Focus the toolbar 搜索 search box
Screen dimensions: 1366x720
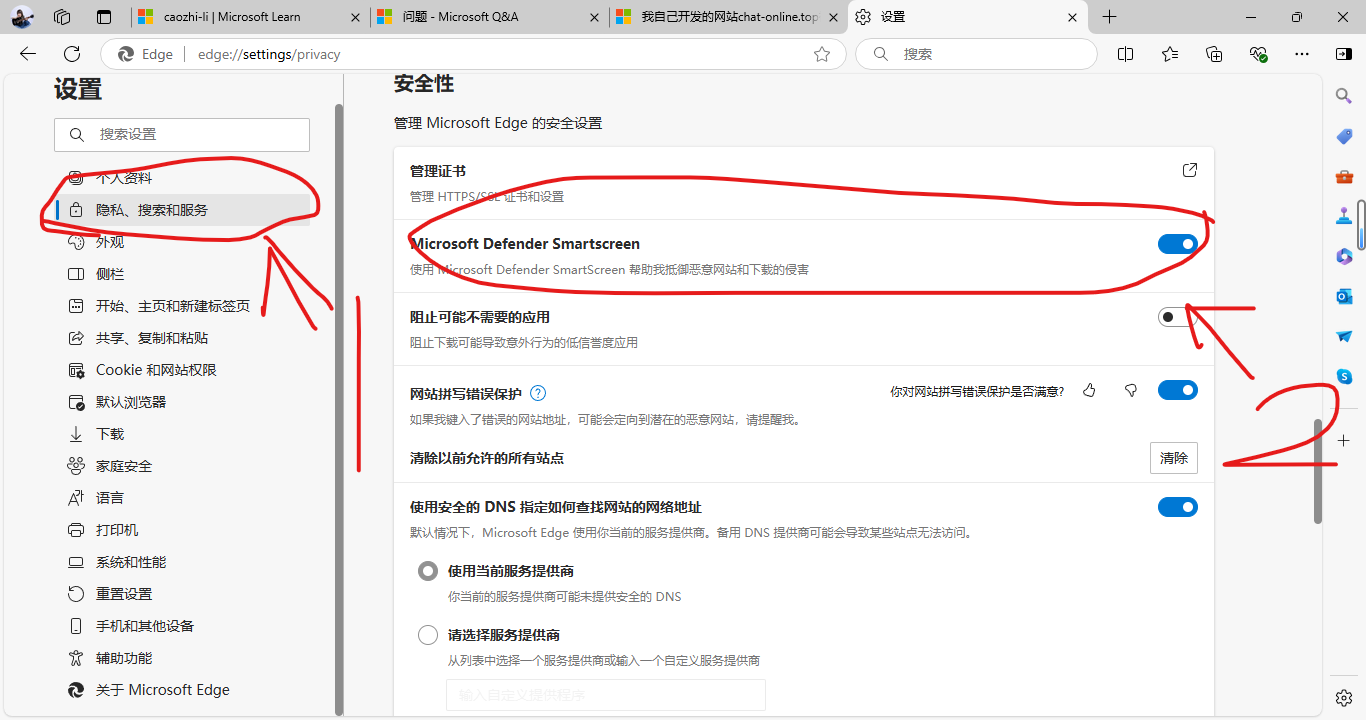pos(976,54)
